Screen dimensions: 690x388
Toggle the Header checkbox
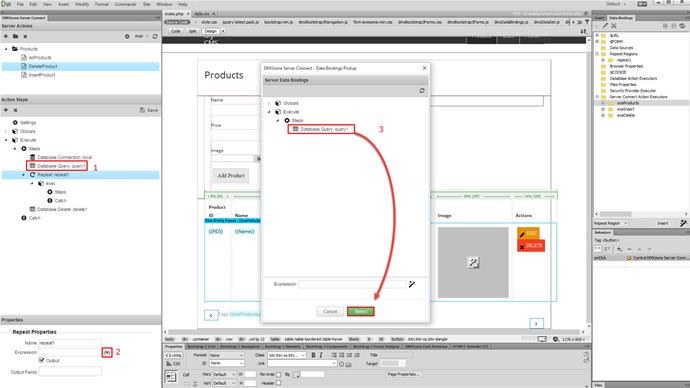tap(278, 383)
